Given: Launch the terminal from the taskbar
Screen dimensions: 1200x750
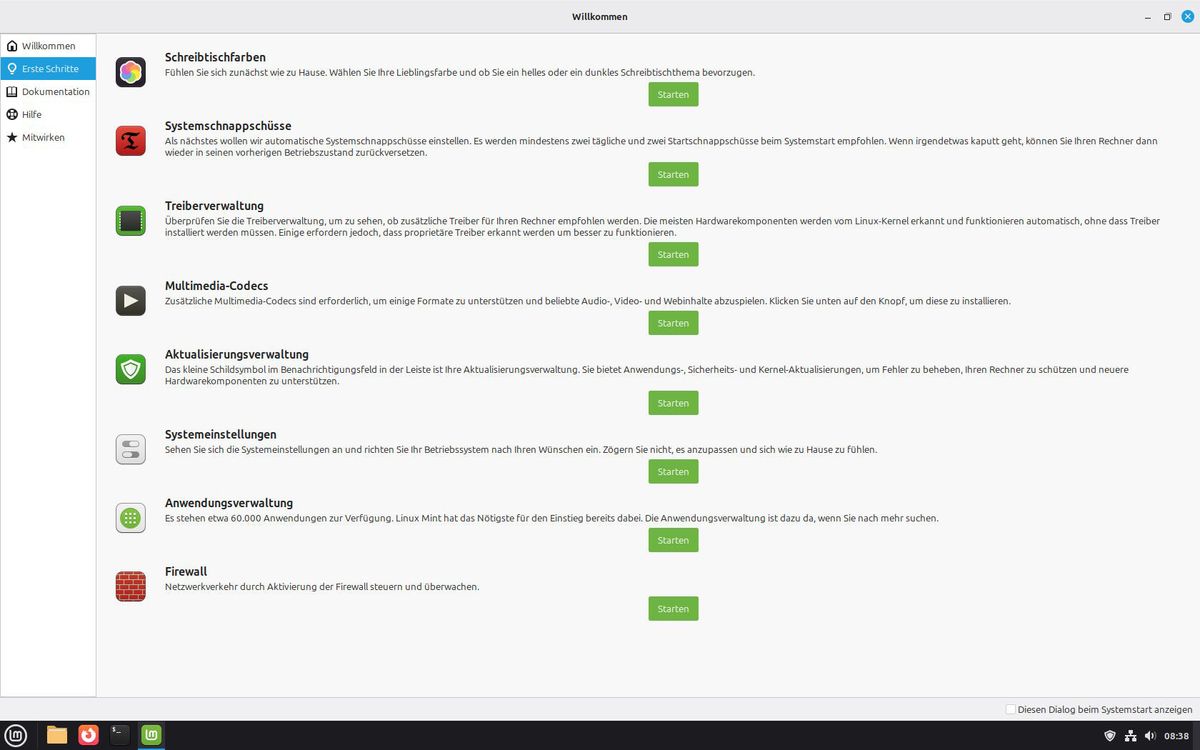Looking at the screenshot, I should click(120, 735).
